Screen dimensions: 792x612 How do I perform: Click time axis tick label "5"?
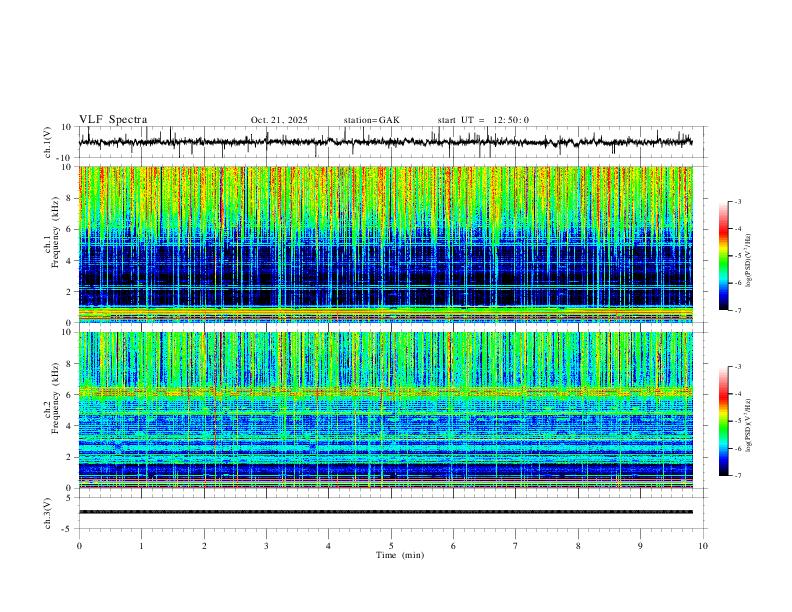coord(391,546)
